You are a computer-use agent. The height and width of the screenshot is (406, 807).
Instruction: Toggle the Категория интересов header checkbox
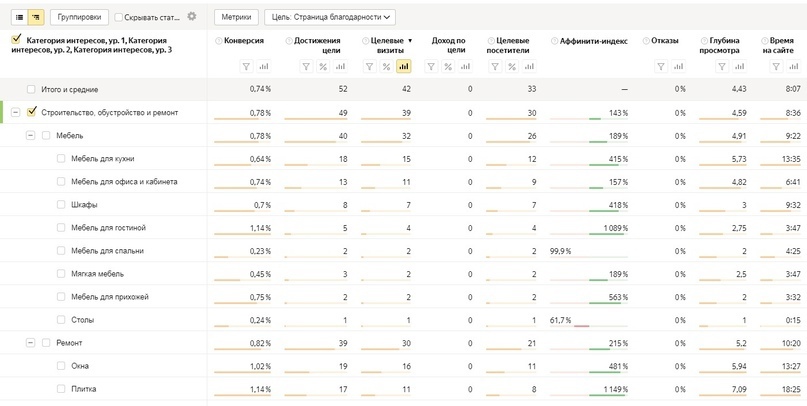(16, 38)
